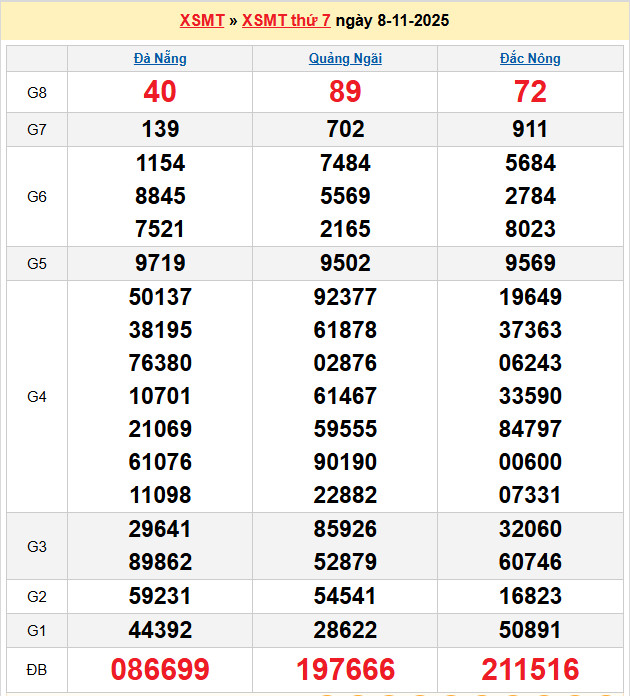Open the Đắc Nông province link
Screen dimensions: 630x696
point(530,58)
